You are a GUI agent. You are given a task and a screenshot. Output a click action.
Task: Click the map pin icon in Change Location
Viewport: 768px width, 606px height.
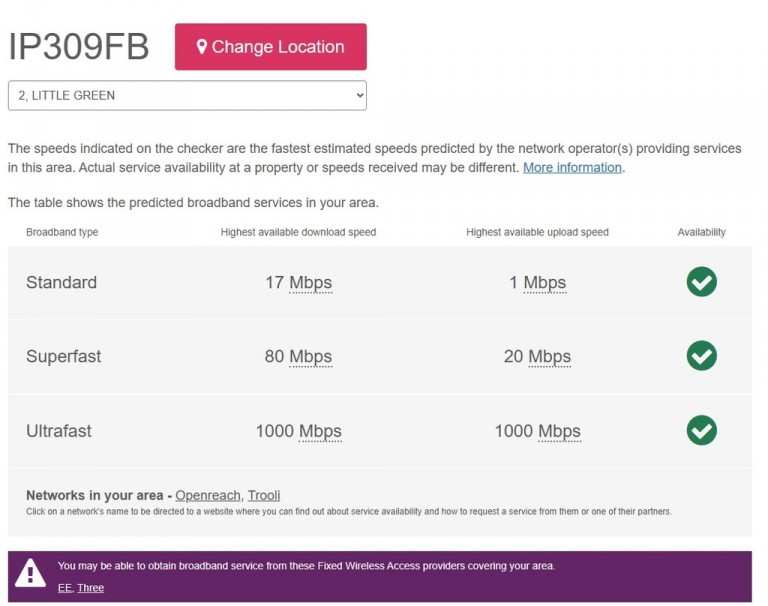(201, 47)
